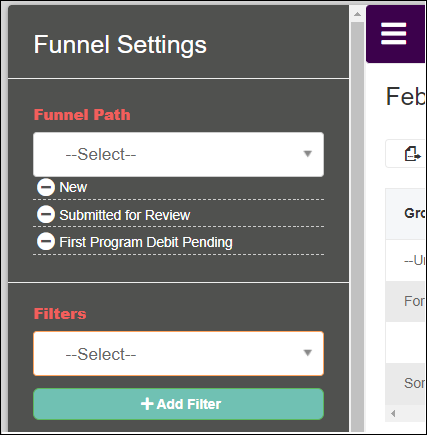Remove Submitted for Review step
The width and height of the screenshot is (427, 435).
click(x=46, y=214)
